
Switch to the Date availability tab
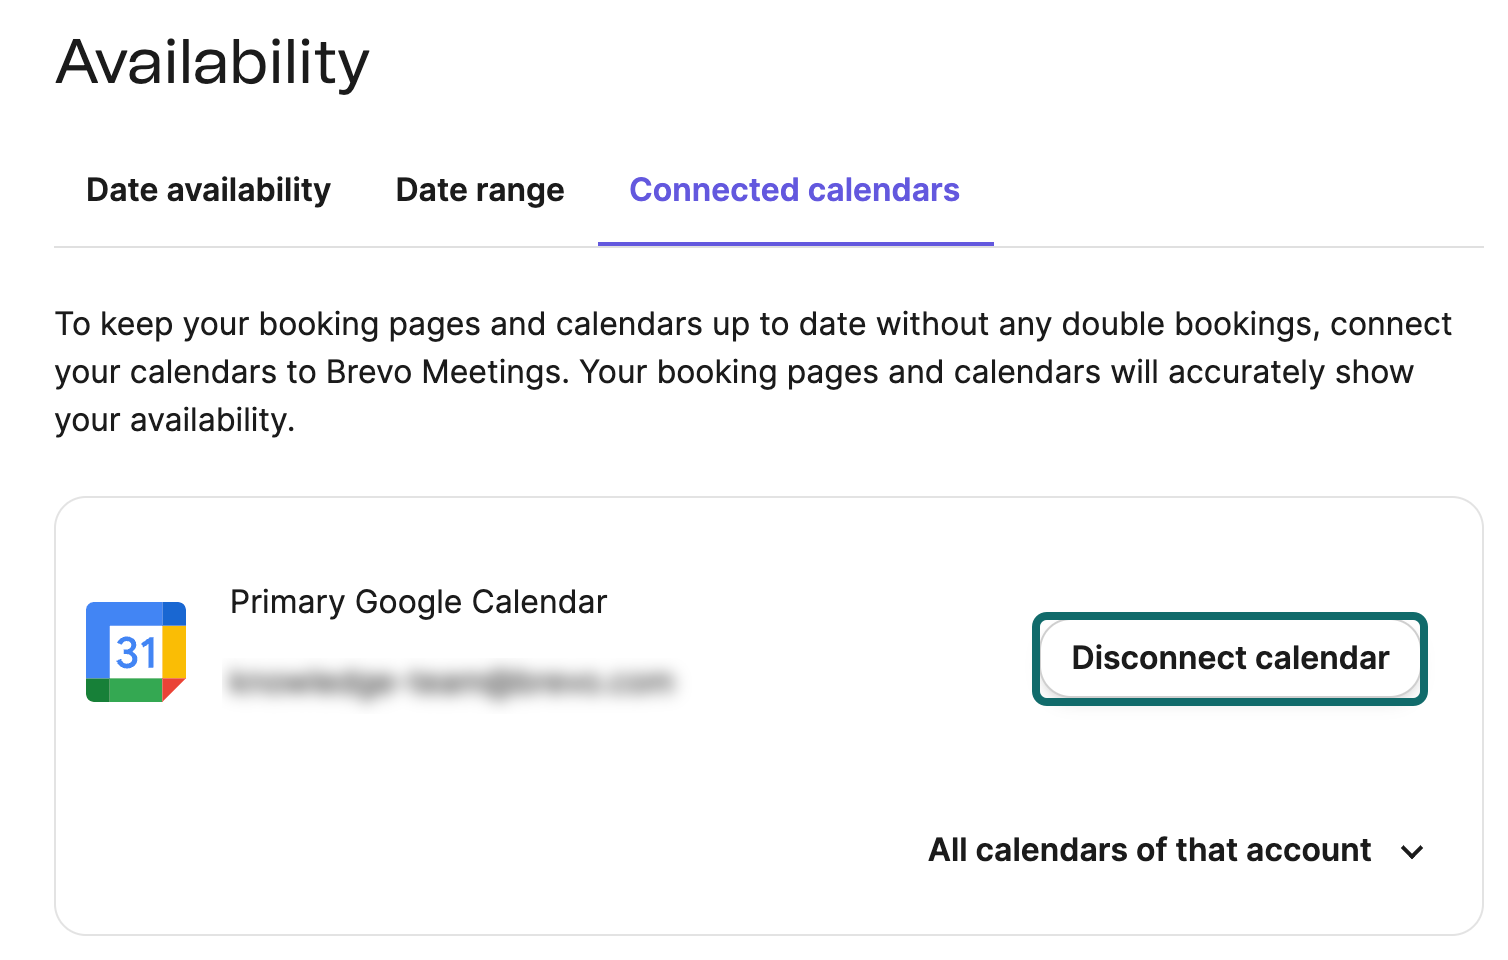click(x=208, y=190)
